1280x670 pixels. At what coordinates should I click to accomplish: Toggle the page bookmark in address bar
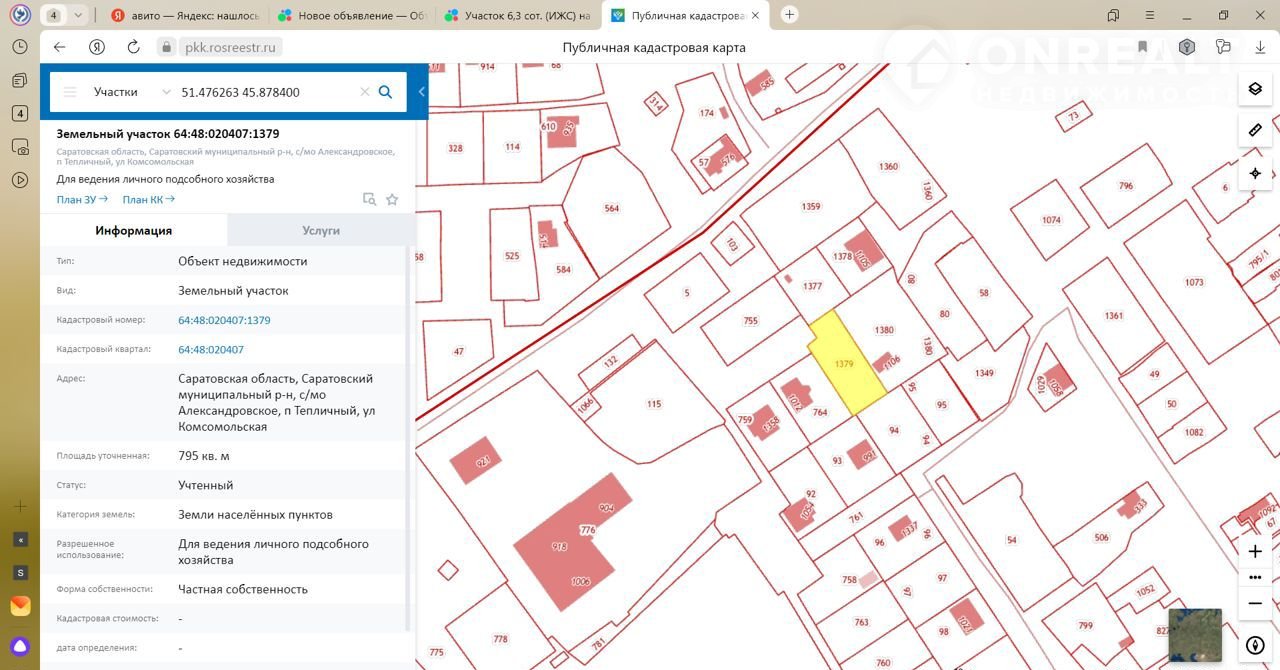pos(1142,47)
